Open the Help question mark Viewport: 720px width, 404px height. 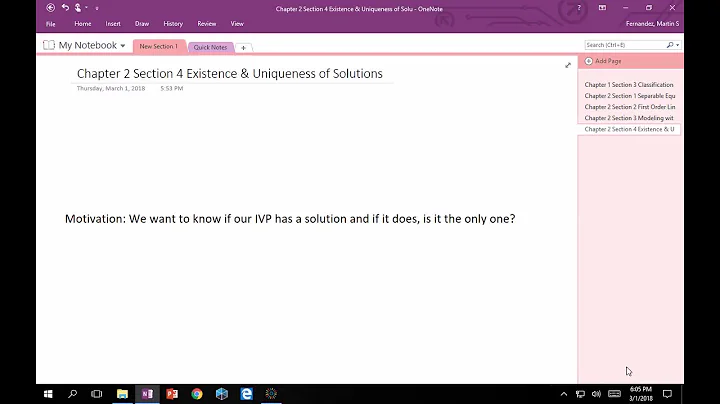579,8
